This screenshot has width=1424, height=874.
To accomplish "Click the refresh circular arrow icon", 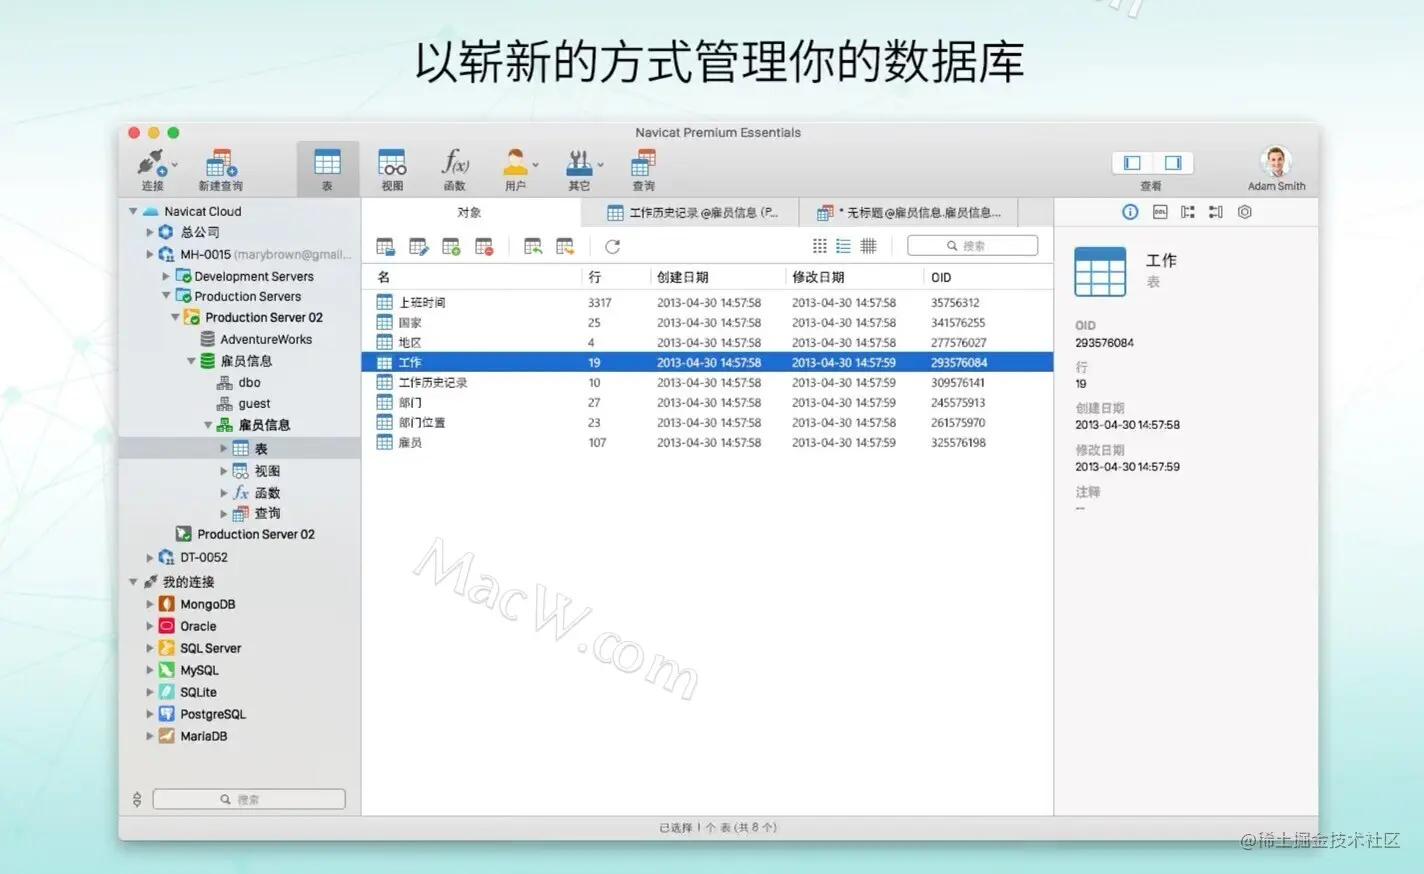I will pos(612,246).
